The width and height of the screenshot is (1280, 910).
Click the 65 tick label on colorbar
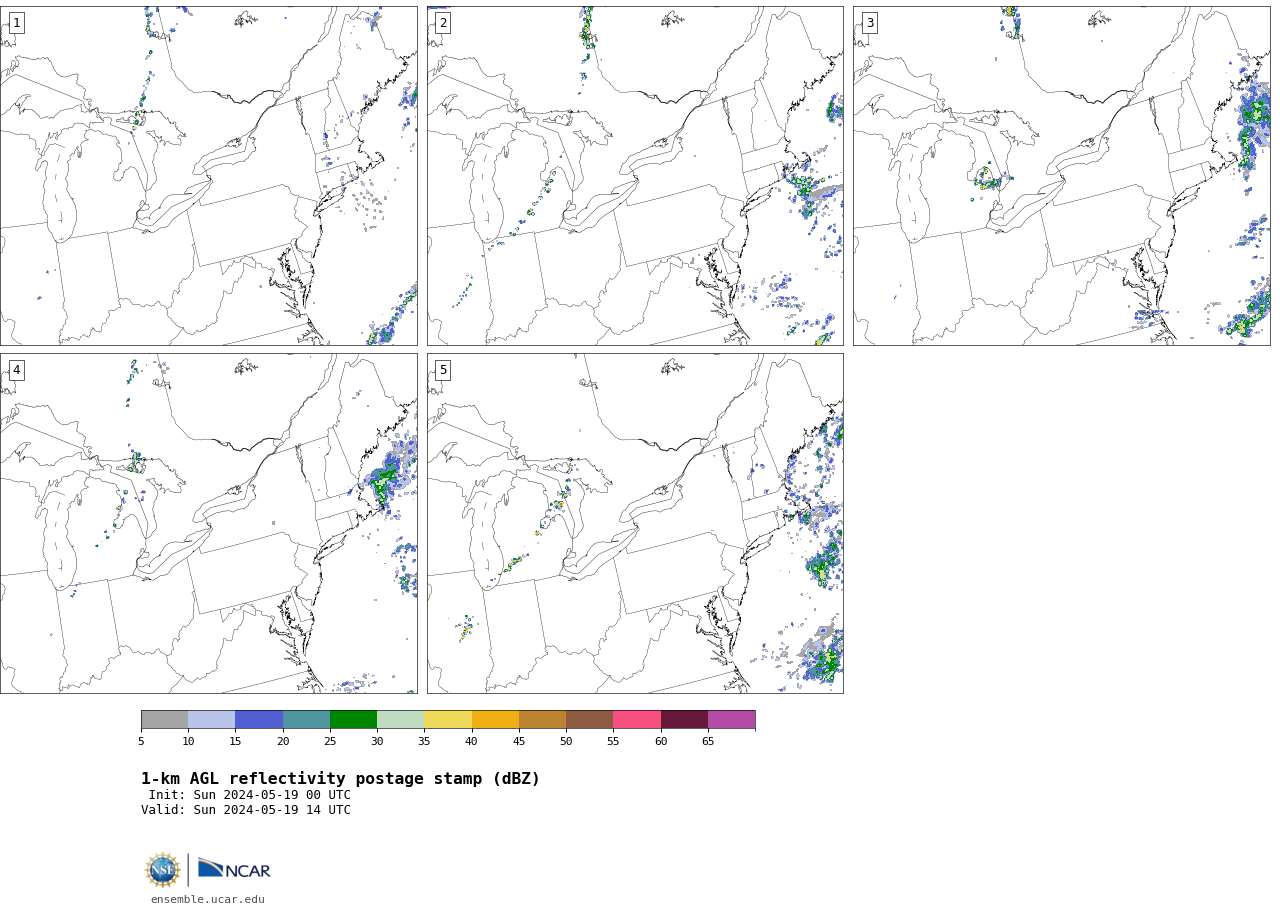708,741
